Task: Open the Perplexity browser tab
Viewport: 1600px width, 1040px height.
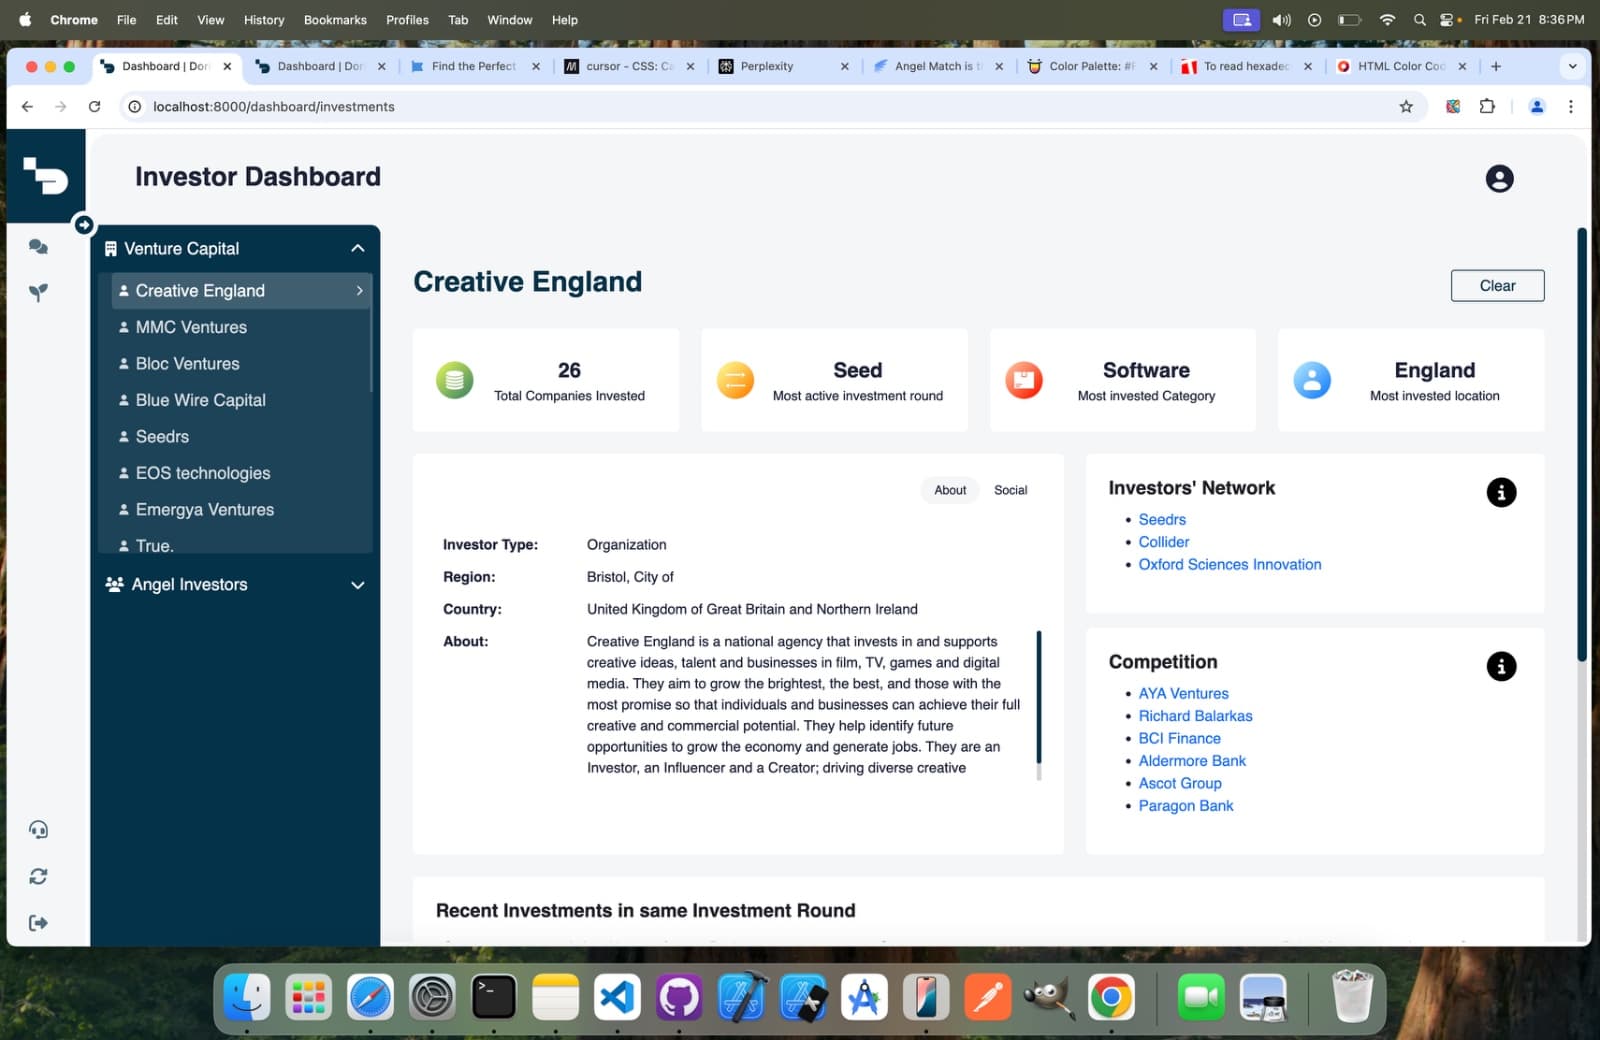Action: pos(783,66)
